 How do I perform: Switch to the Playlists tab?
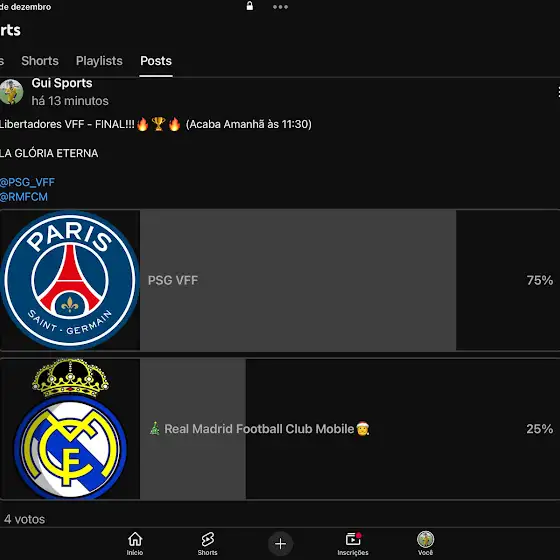click(x=99, y=61)
